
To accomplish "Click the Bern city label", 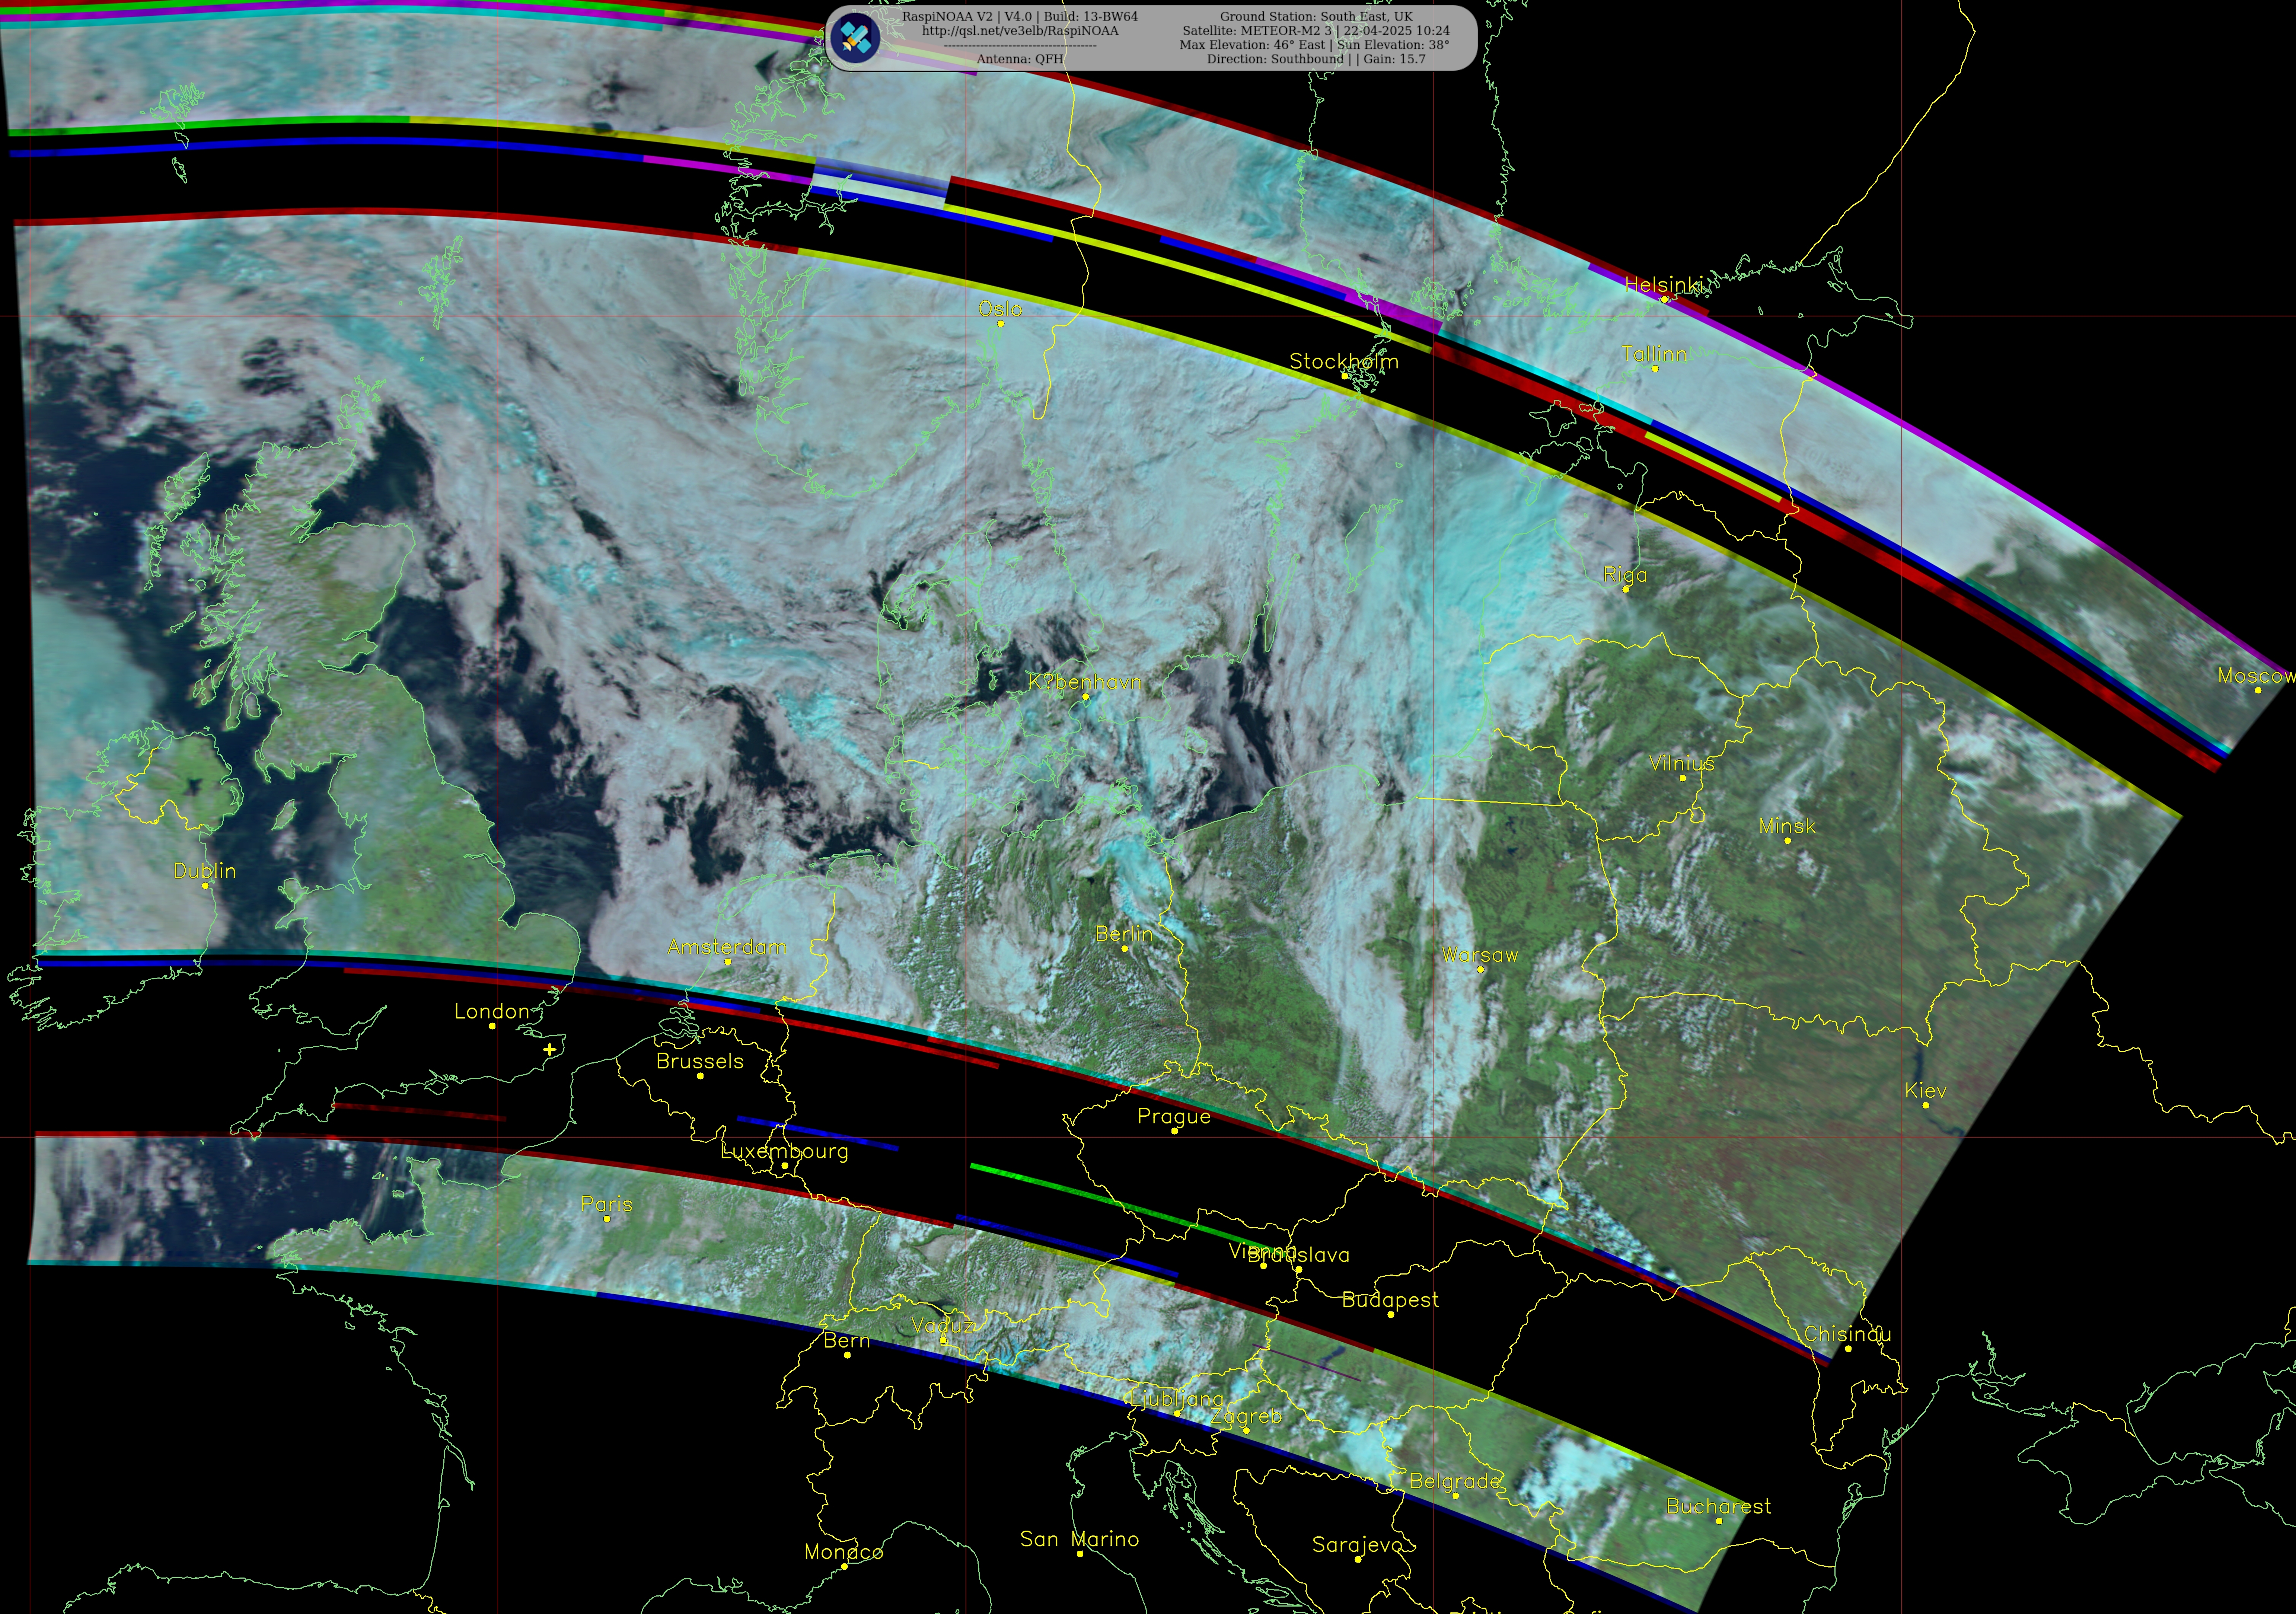I will coord(846,1341).
